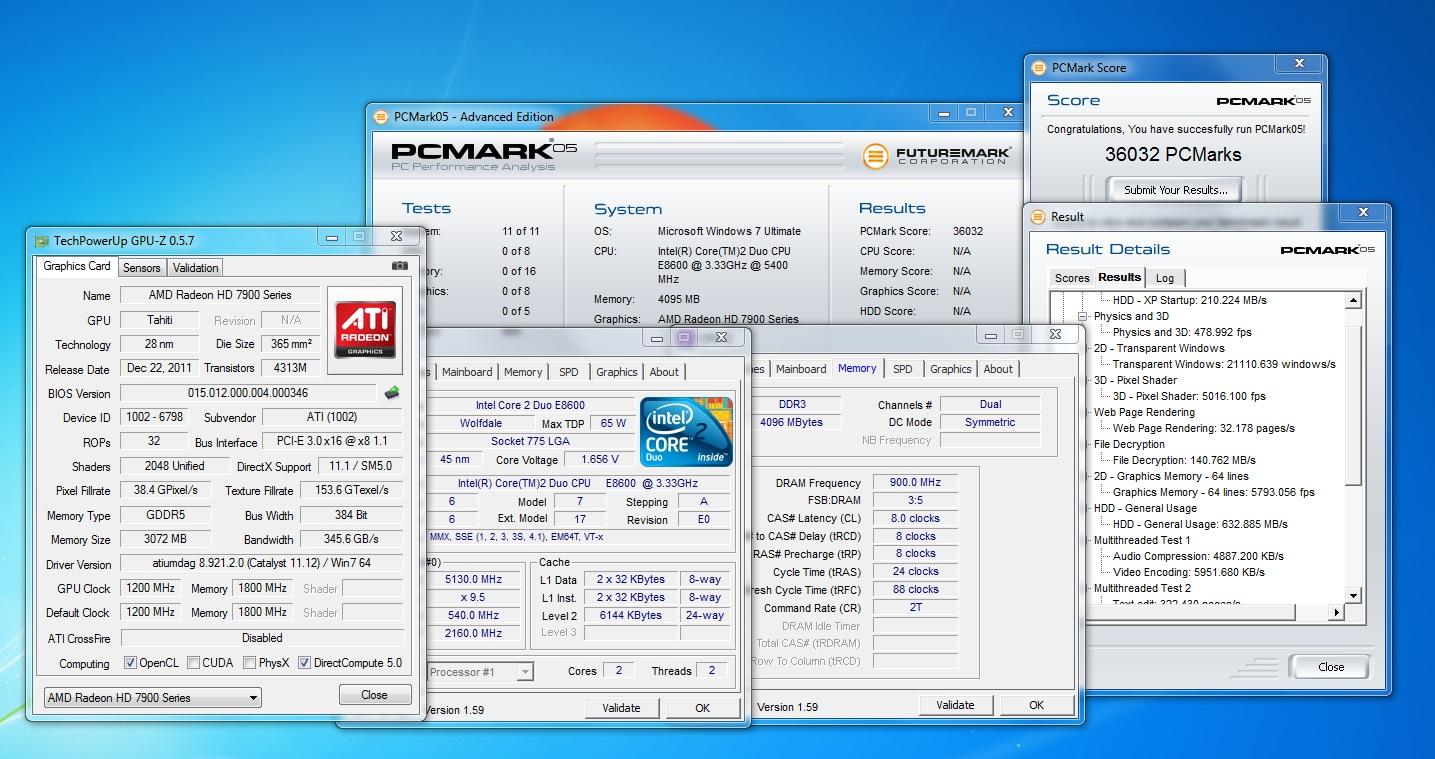Open the Log tab in Result Details
Screen dimensions: 1435x759
1165,278
